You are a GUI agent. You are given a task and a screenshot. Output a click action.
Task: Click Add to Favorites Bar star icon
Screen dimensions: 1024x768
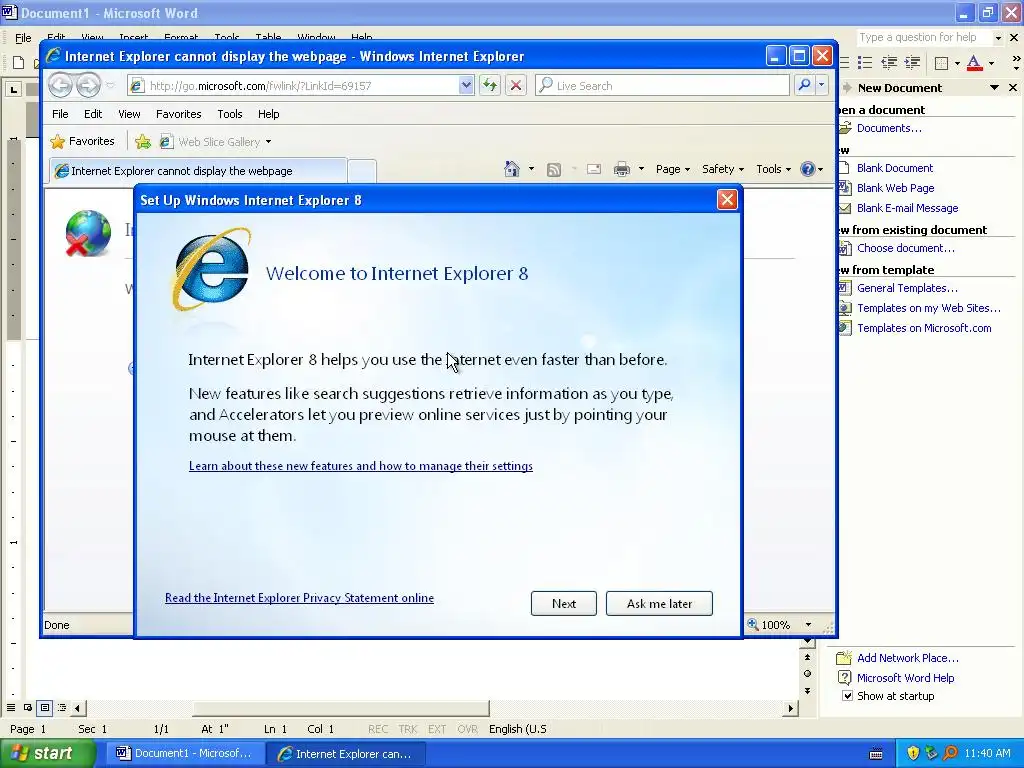[142, 142]
